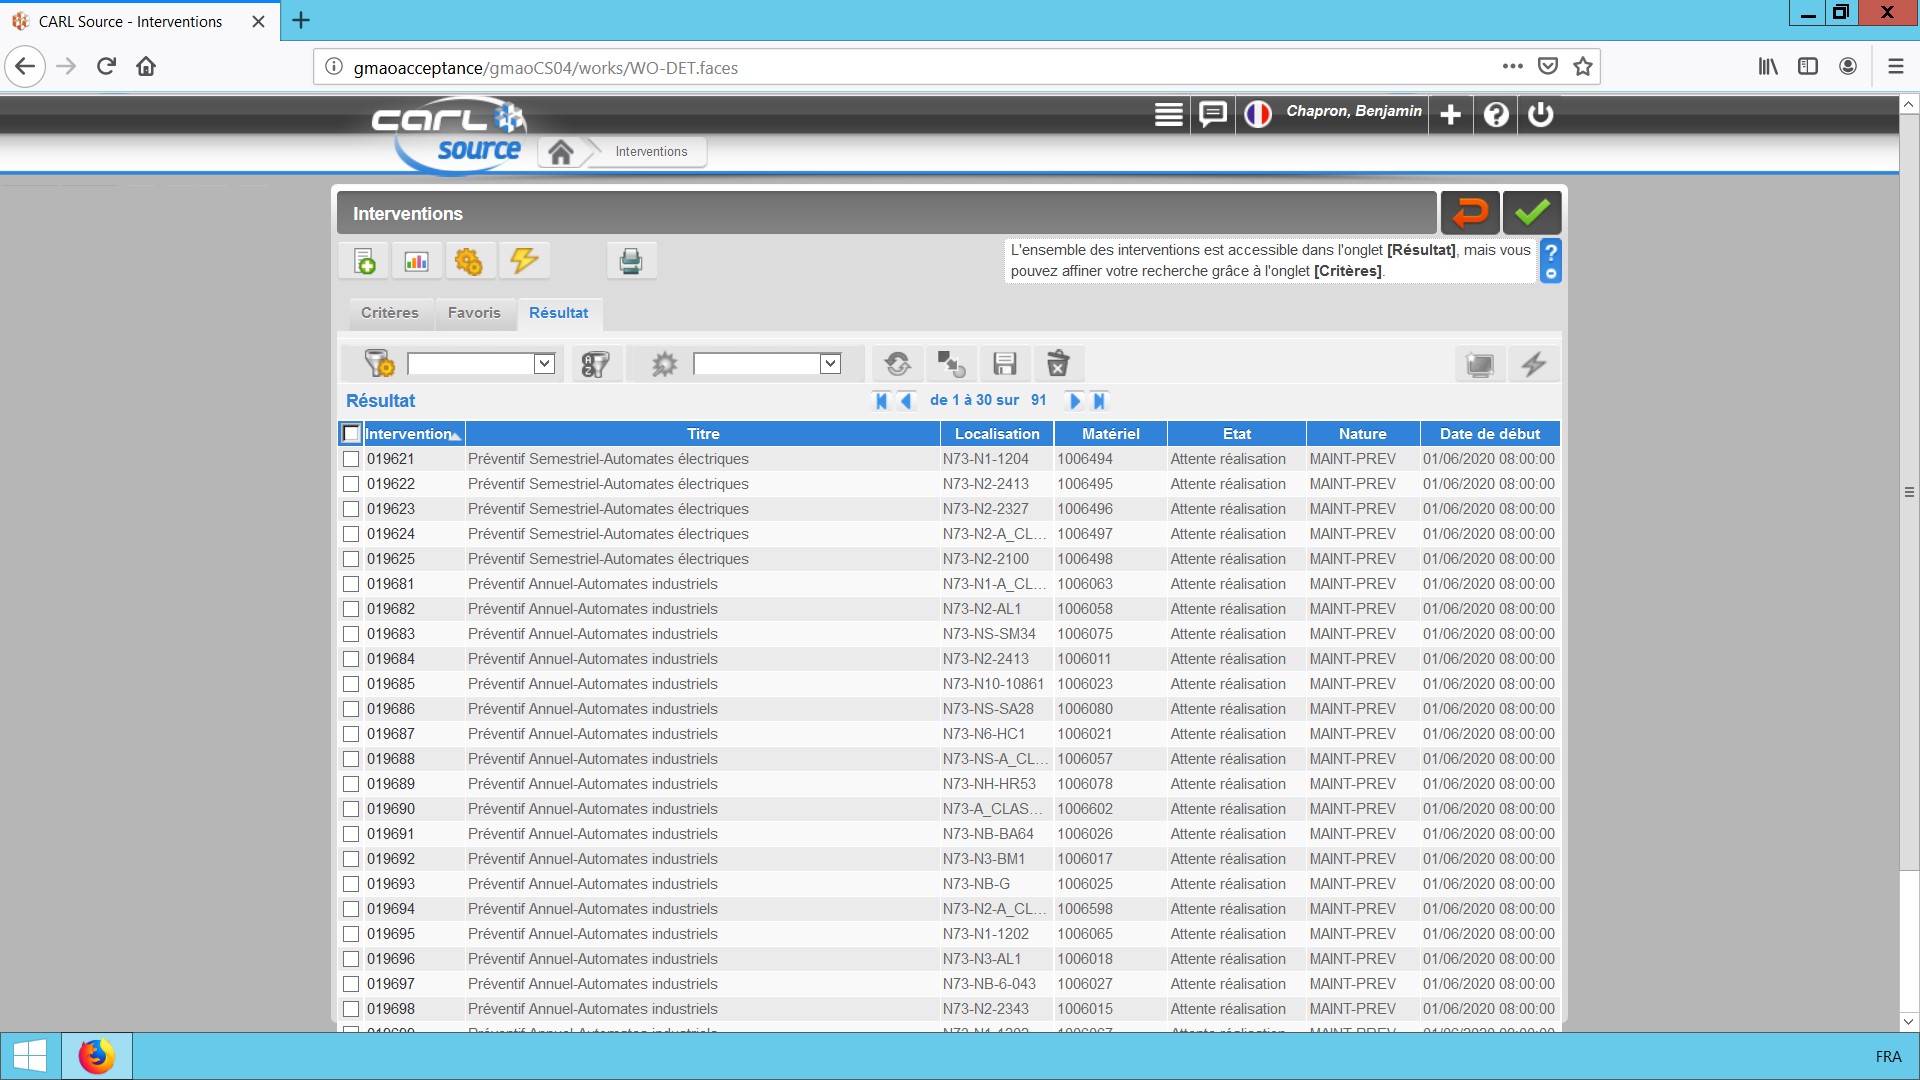The height and width of the screenshot is (1080, 1920).
Task: Sort by the Intervention column header
Action: point(408,434)
